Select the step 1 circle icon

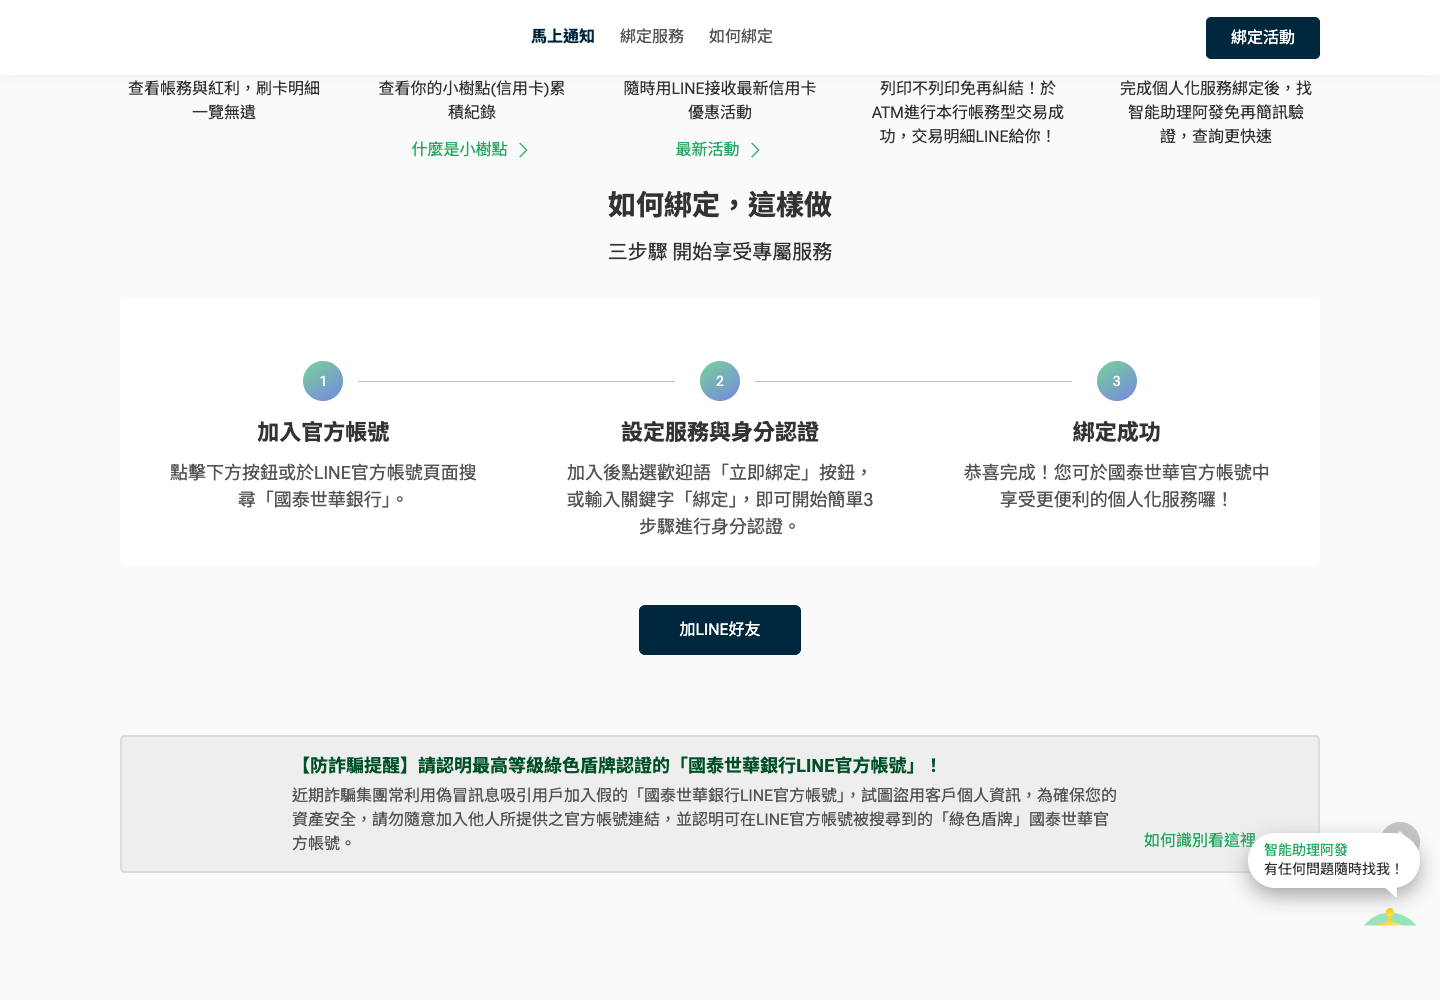coord(323,381)
